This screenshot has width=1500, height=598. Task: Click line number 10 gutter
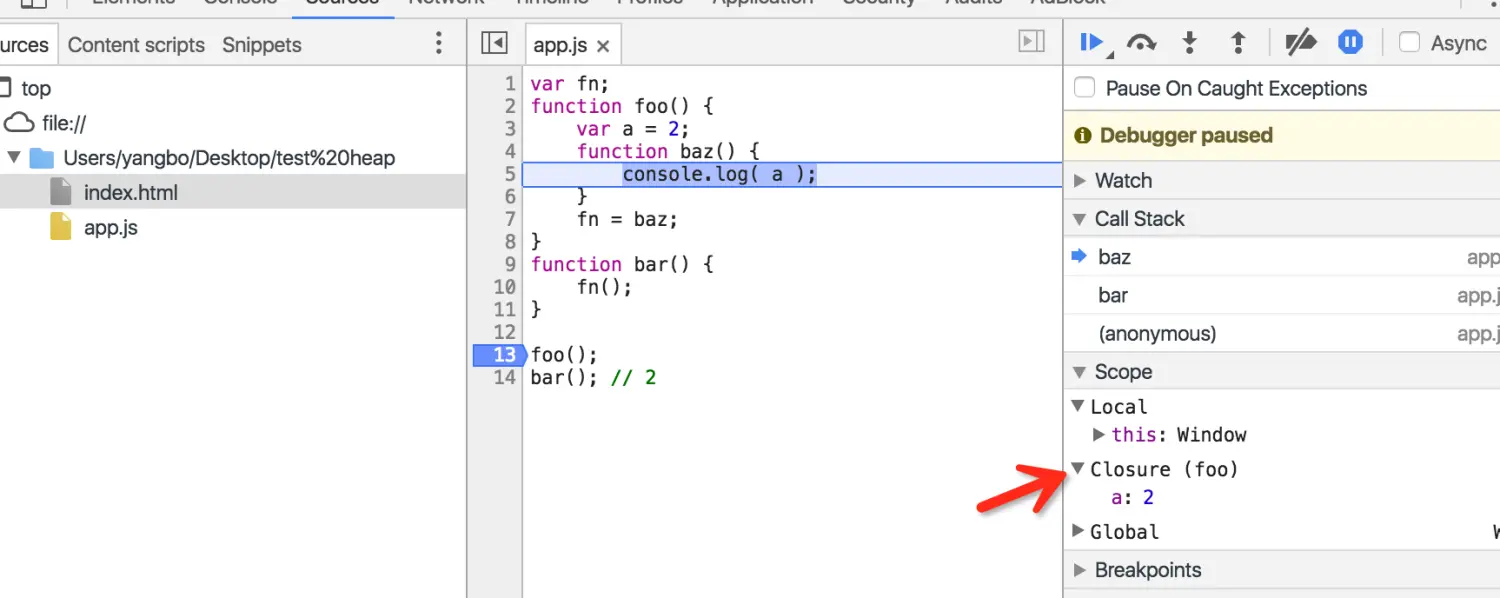click(504, 287)
